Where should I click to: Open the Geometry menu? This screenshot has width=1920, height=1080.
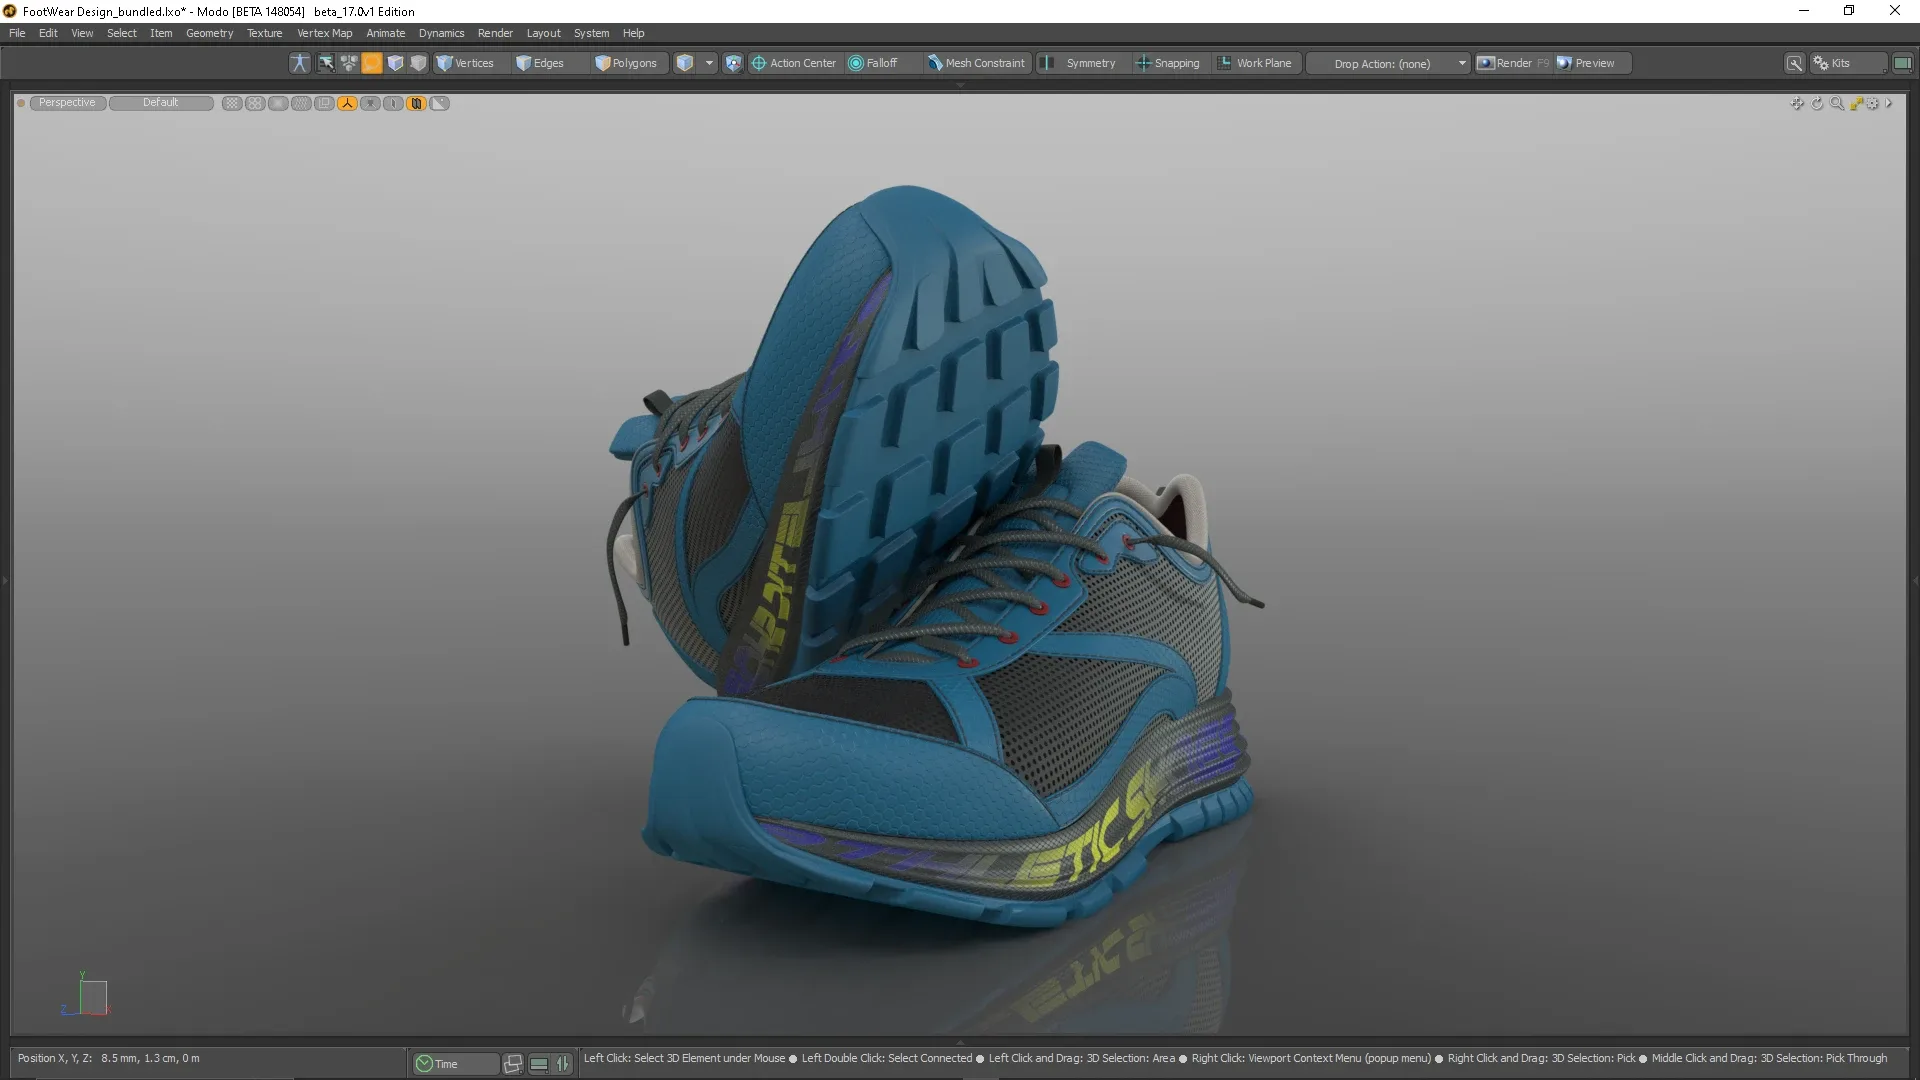pyautogui.click(x=209, y=33)
